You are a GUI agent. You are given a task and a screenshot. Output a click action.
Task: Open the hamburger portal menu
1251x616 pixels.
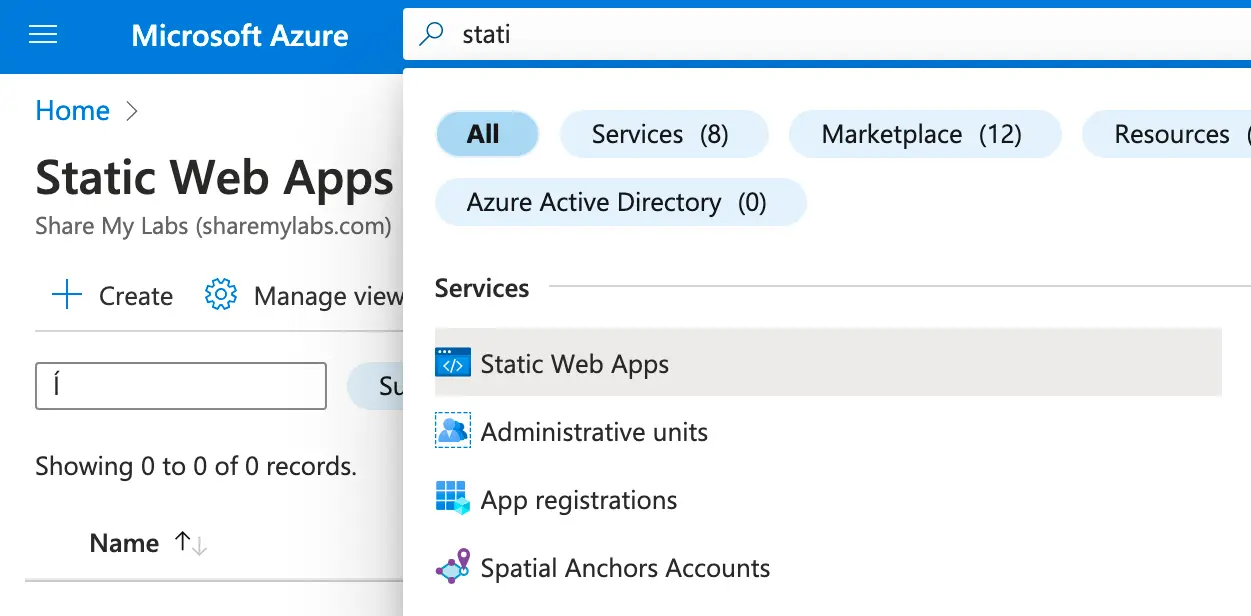[x=43, y=36]
